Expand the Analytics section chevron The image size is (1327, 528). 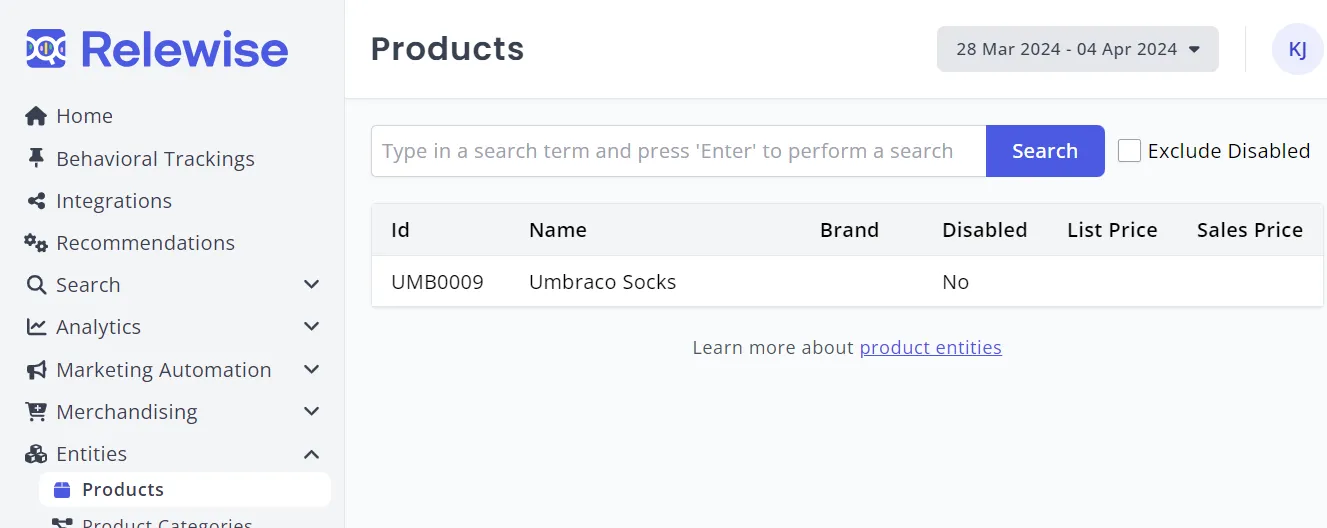click(311, 327)
